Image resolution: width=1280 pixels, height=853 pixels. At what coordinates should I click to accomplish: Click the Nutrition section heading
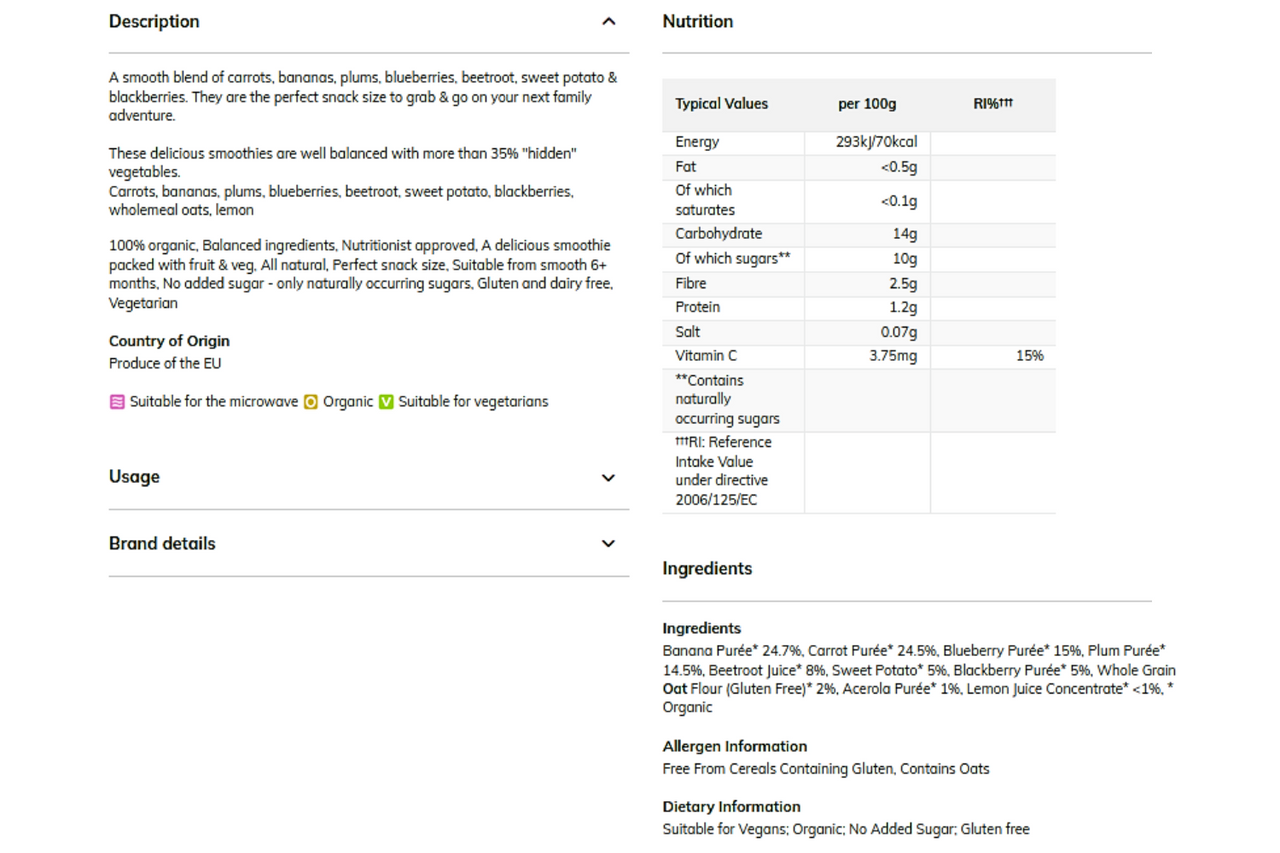point(698,22)
